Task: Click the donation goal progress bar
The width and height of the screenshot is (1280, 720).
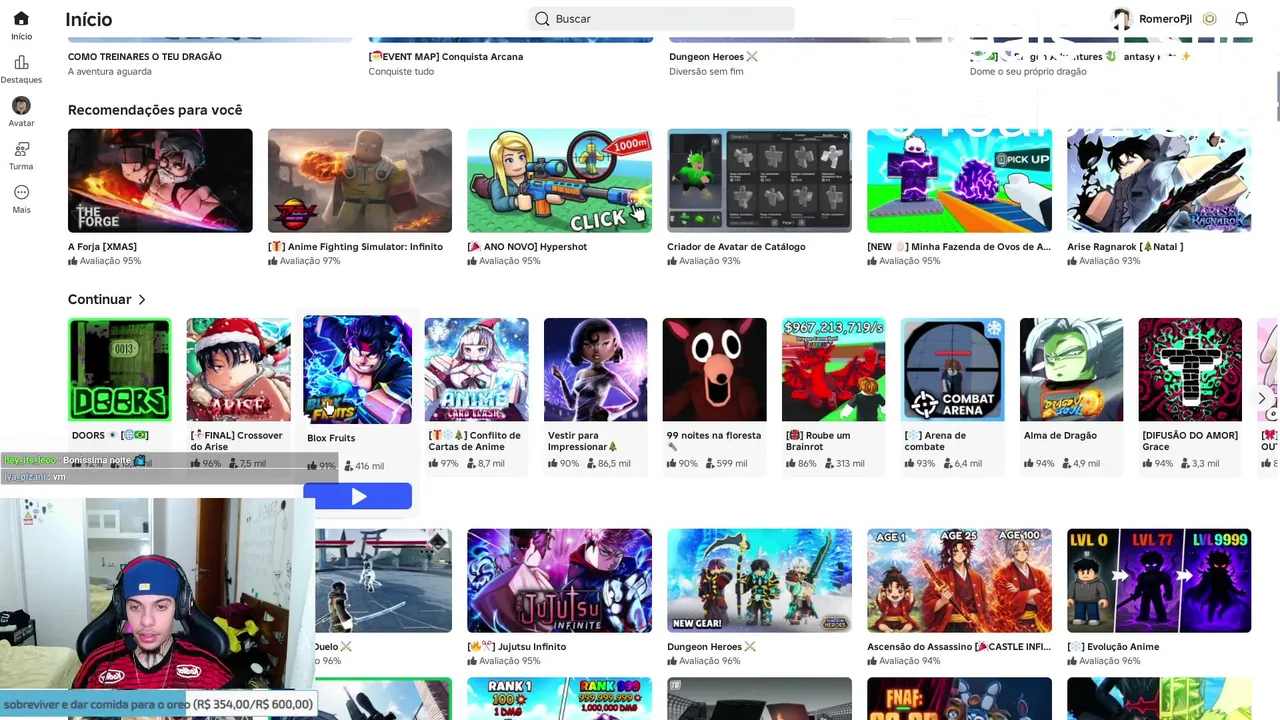Action: pyautogui.click(x=158, y=704)
